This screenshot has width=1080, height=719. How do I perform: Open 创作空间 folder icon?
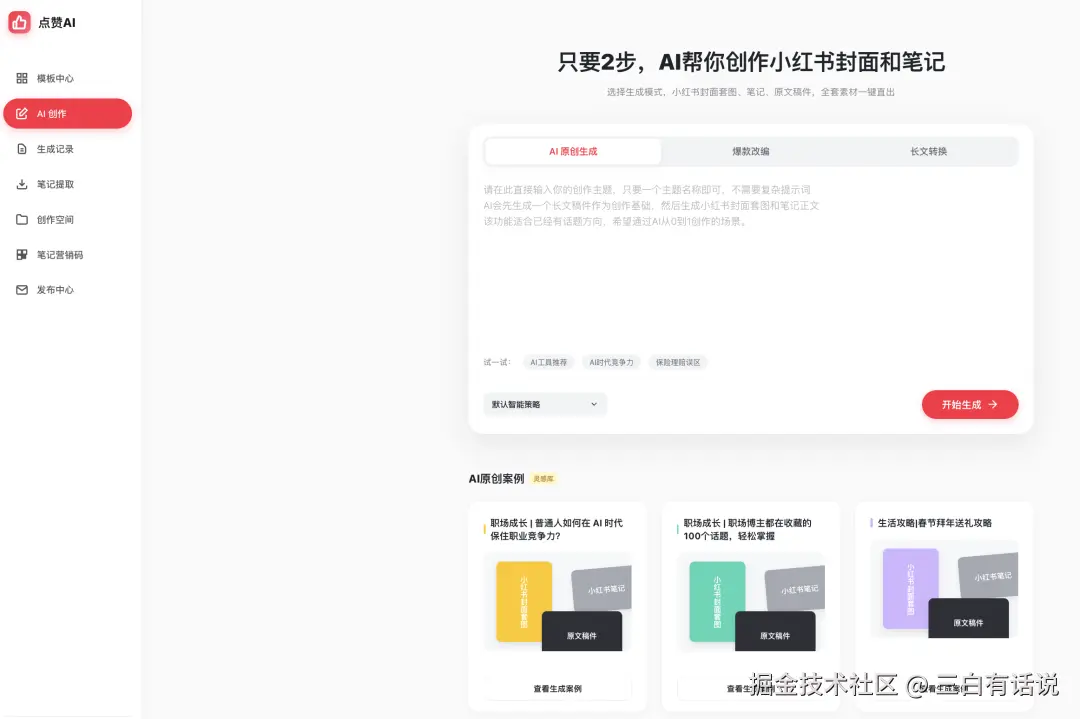(21, 219)
